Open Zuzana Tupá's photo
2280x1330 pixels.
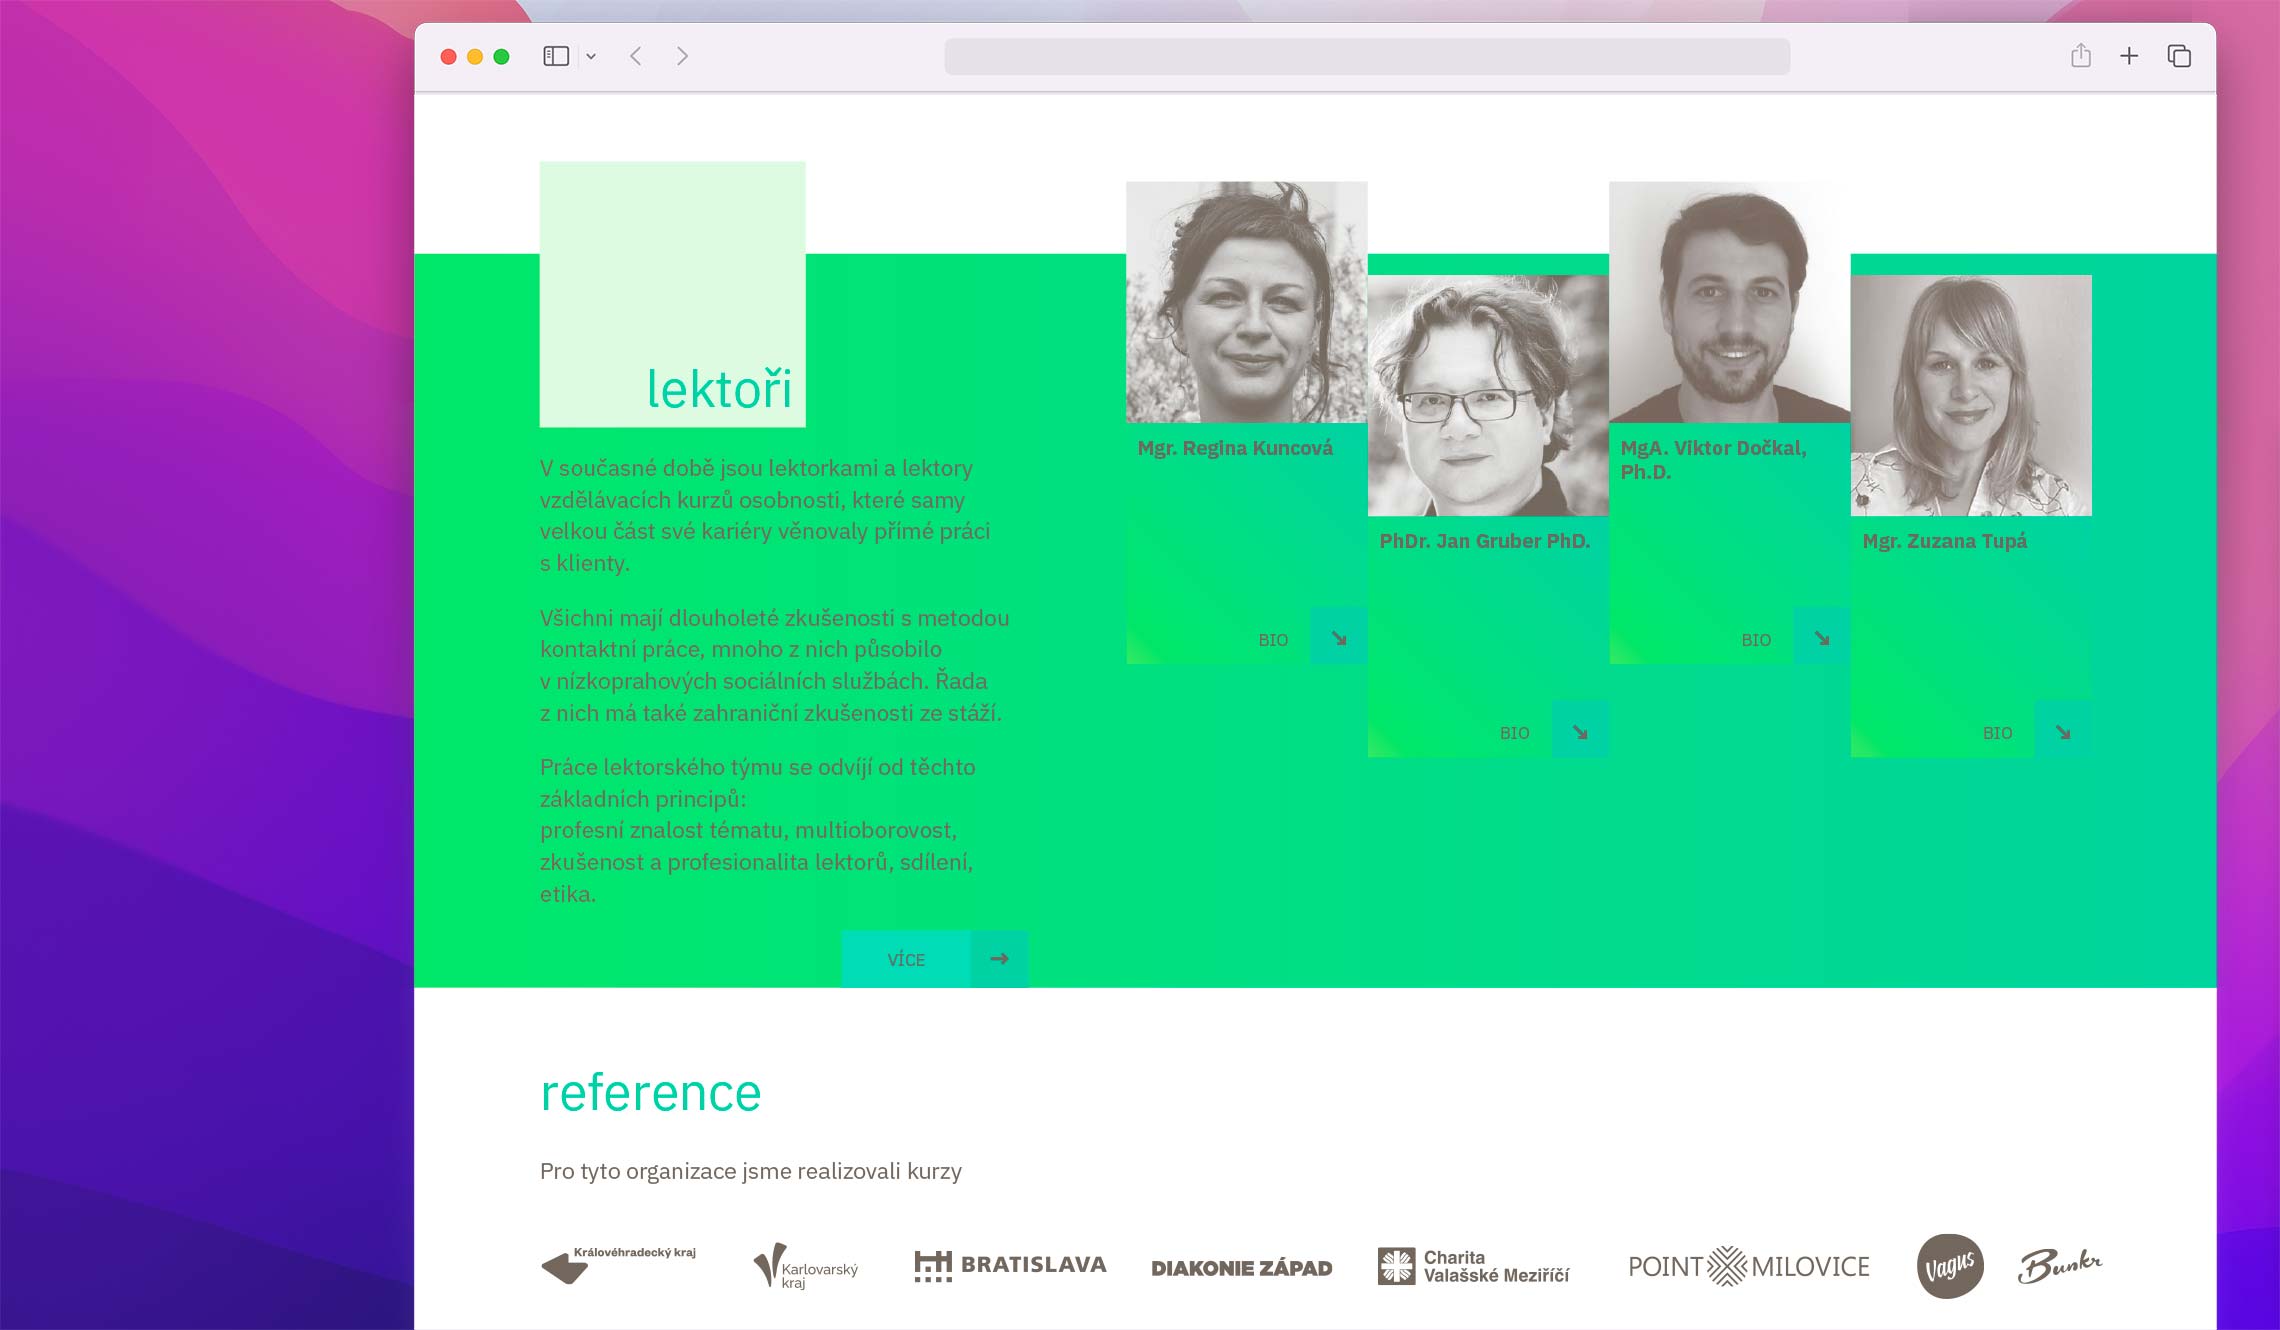tap(1971, 395)
